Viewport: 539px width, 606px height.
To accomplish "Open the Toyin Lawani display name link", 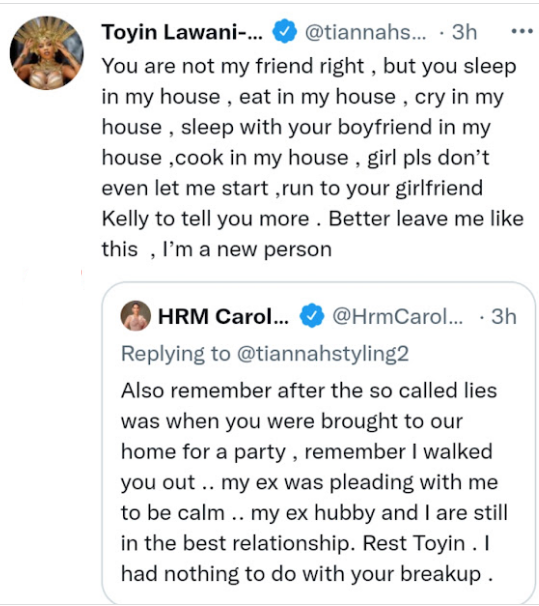I will click(x=182, y=32).
